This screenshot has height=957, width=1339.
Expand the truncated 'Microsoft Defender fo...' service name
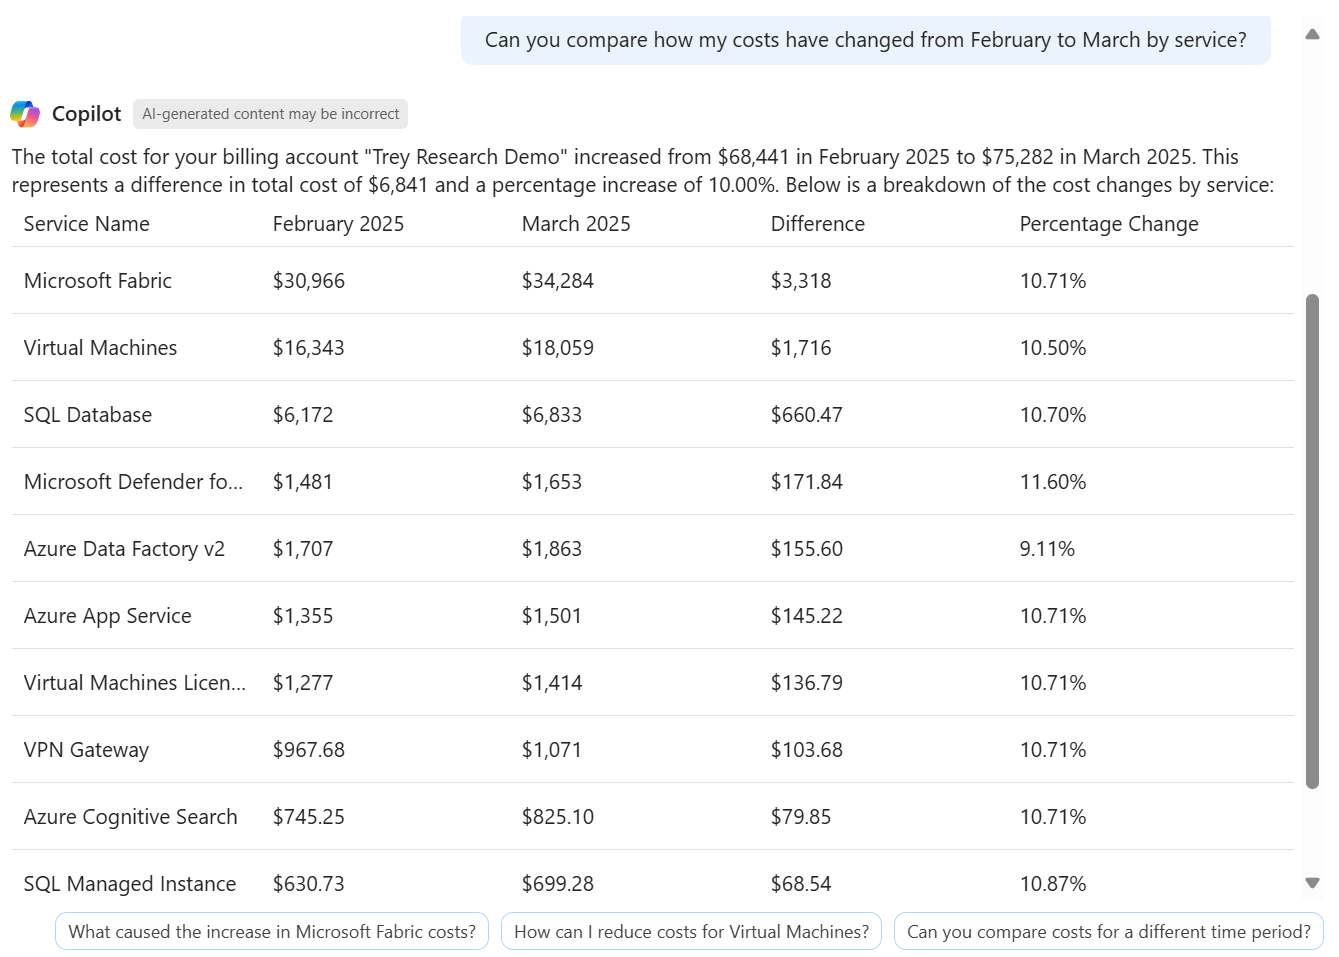tap(134, 481)
